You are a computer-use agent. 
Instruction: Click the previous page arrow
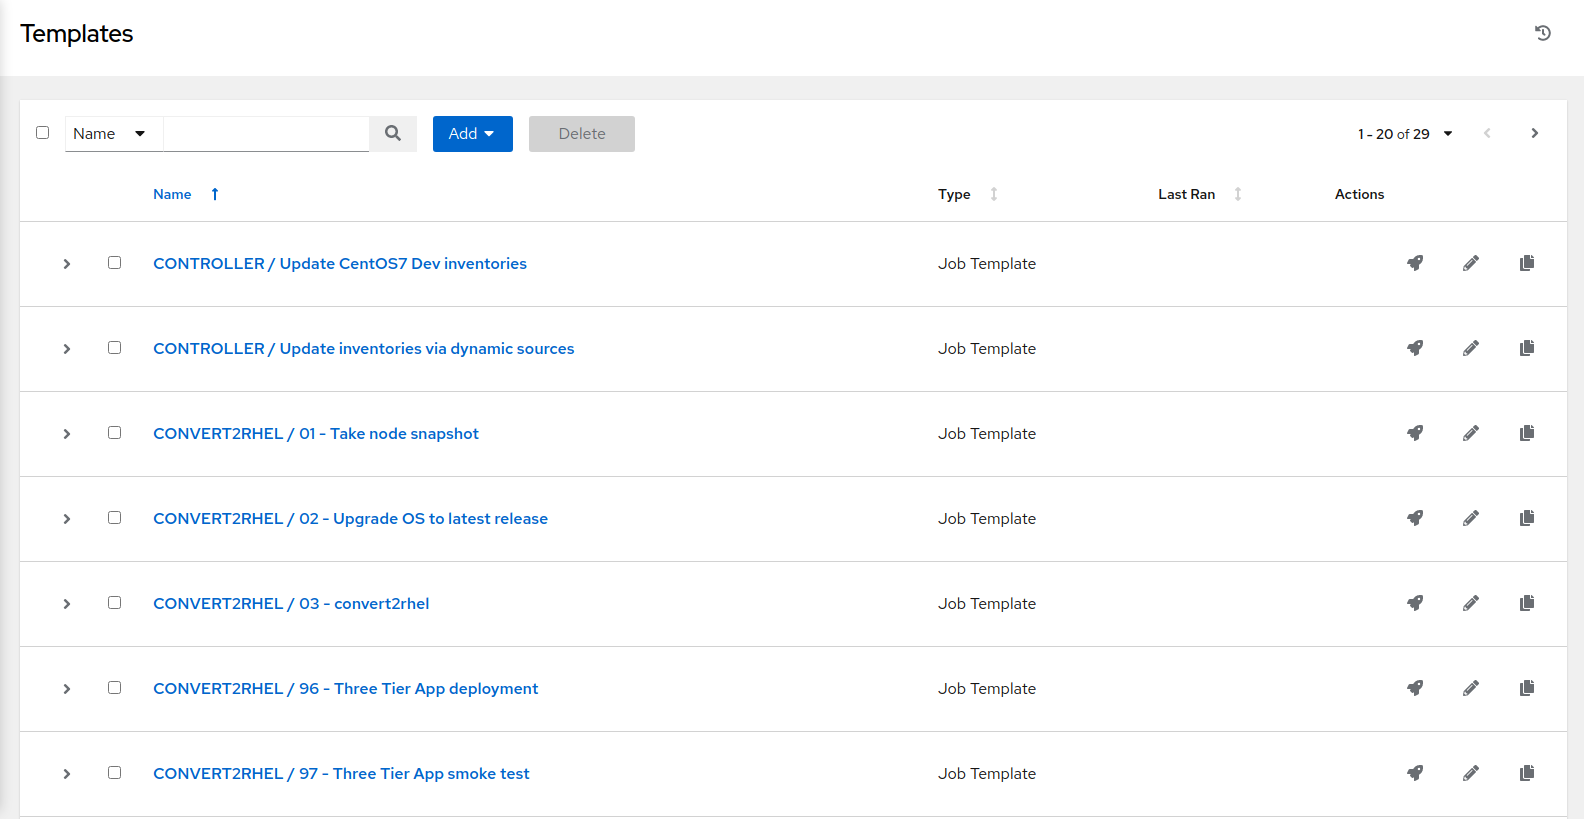(x=1487, y=133)
